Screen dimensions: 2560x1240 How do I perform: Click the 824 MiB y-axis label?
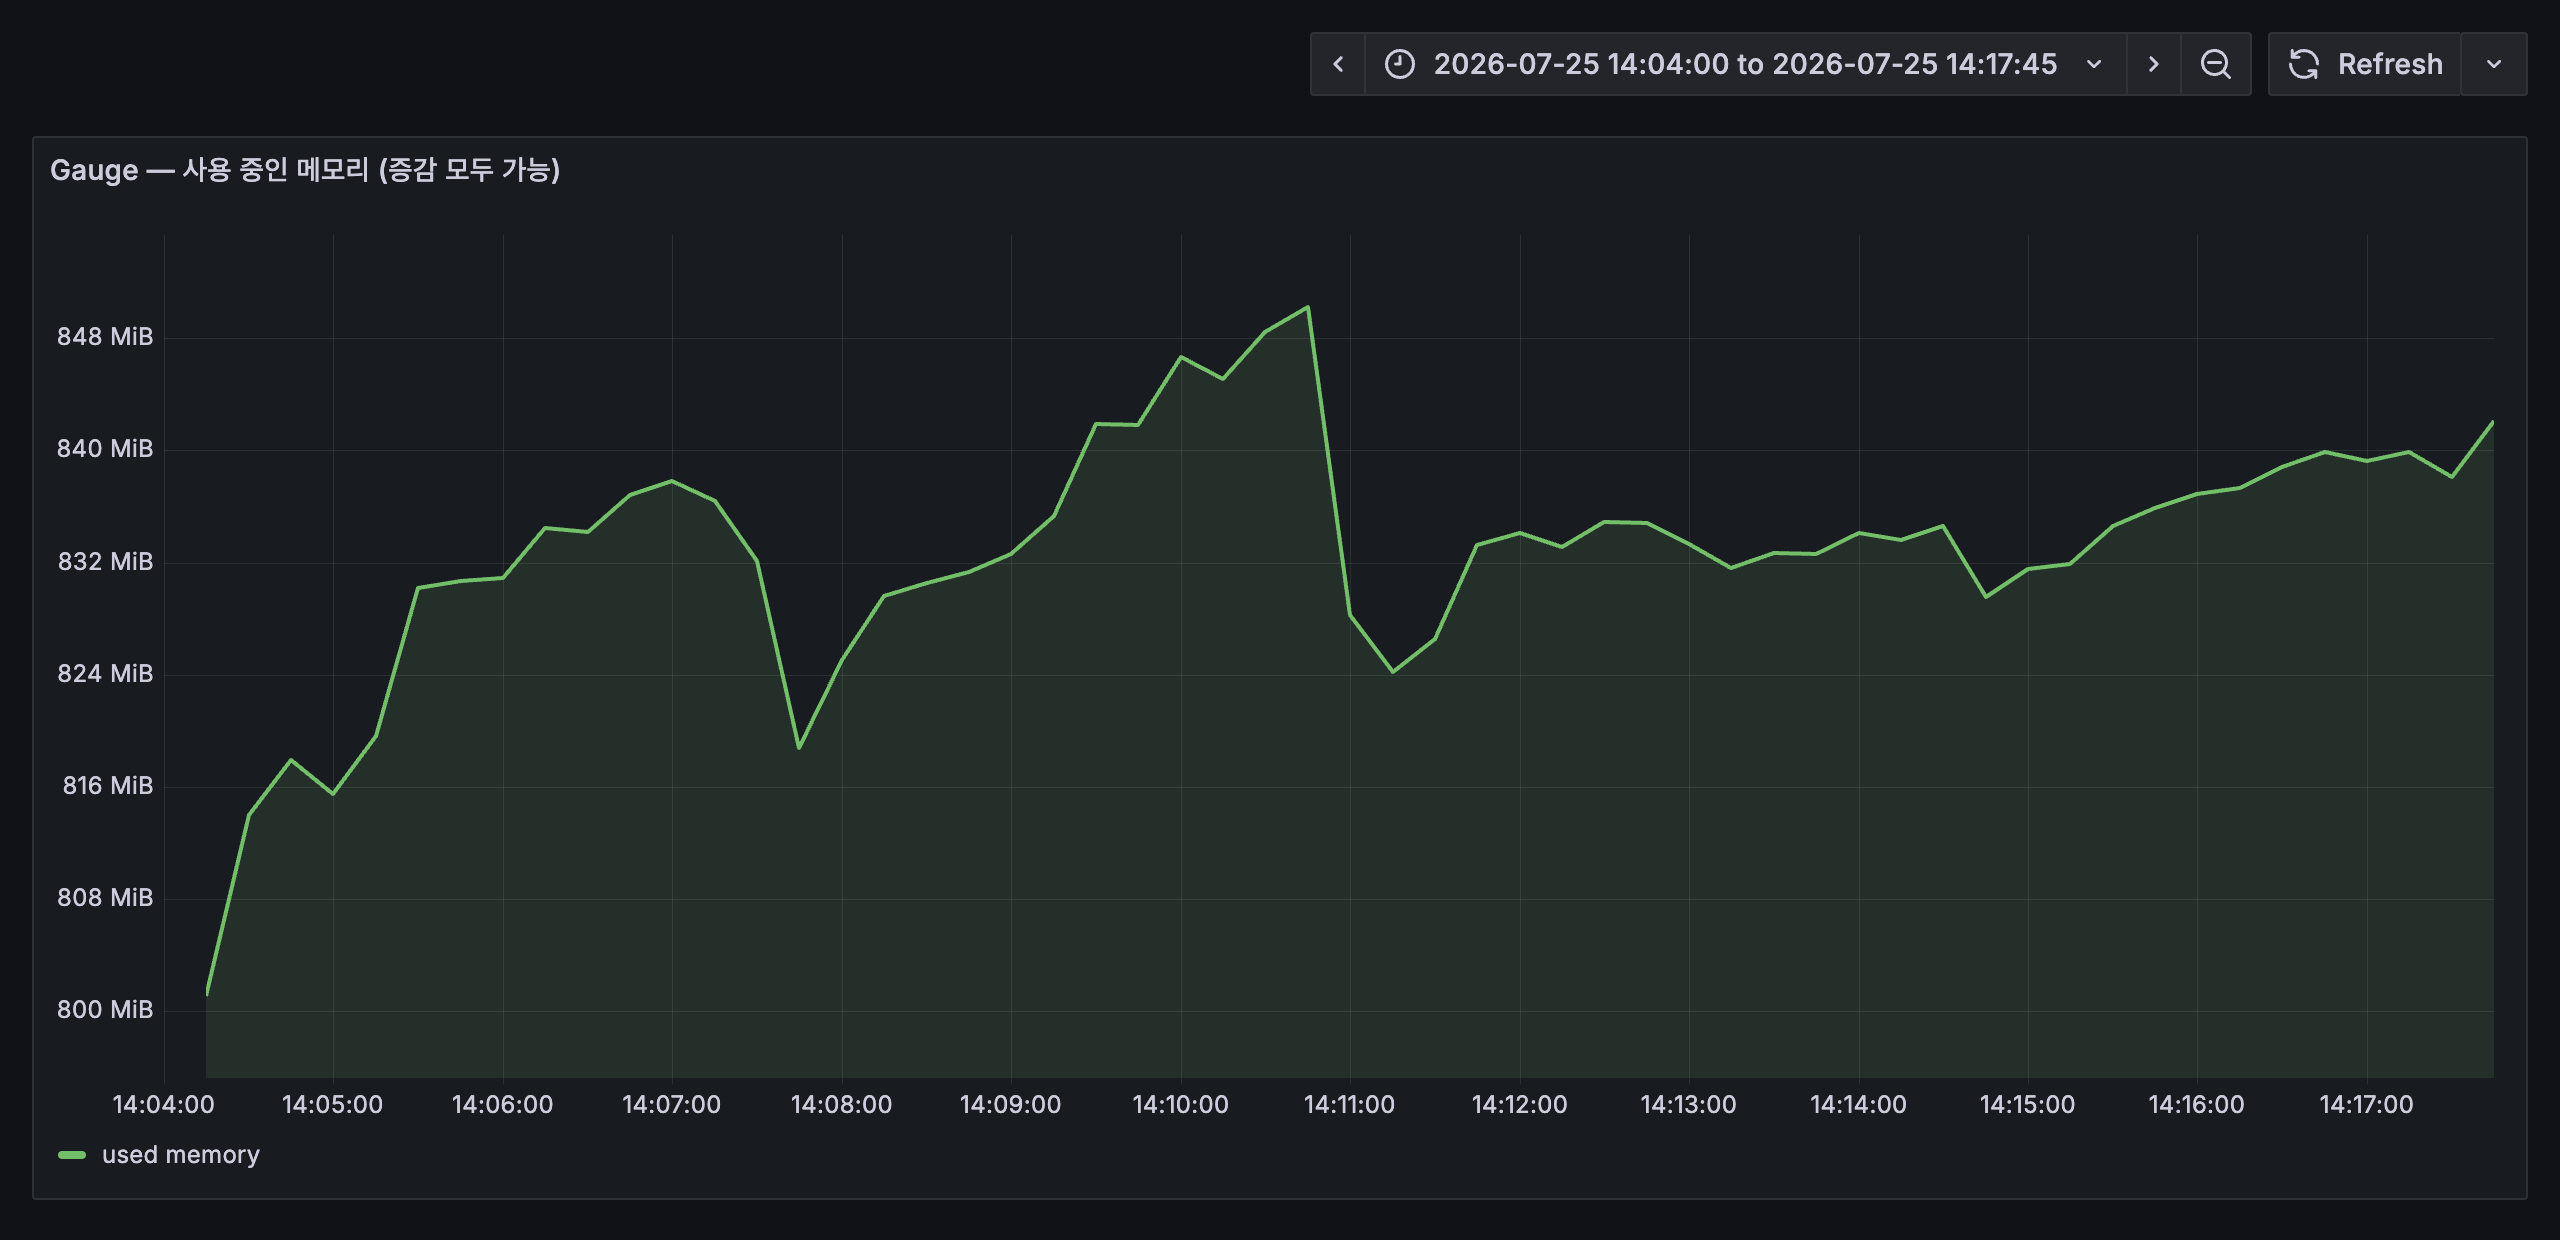pos(105,674)
